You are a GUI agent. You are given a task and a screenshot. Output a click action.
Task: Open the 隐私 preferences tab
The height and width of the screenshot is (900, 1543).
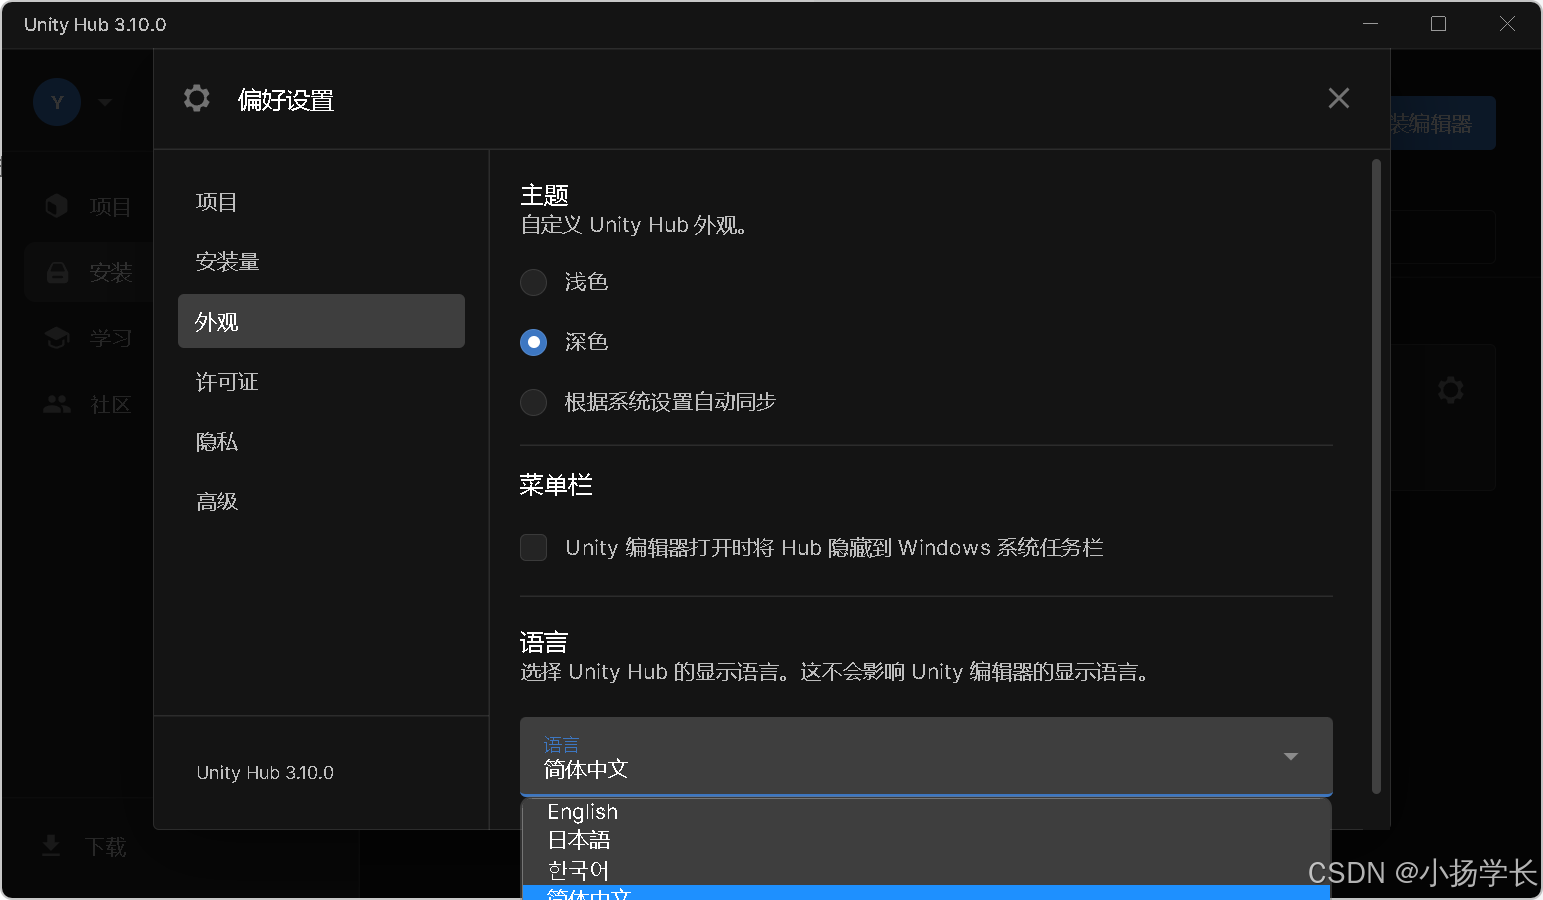(x=321, y=442)
